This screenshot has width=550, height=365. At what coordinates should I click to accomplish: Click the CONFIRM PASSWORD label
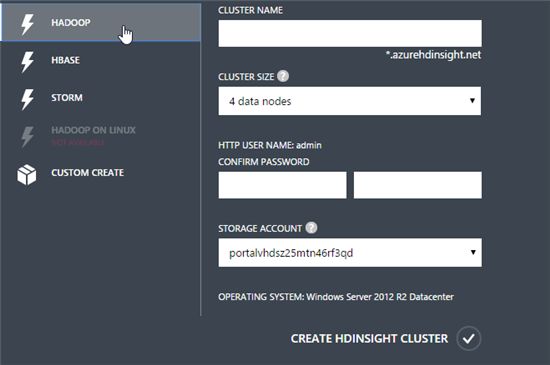tap(264, 162)
